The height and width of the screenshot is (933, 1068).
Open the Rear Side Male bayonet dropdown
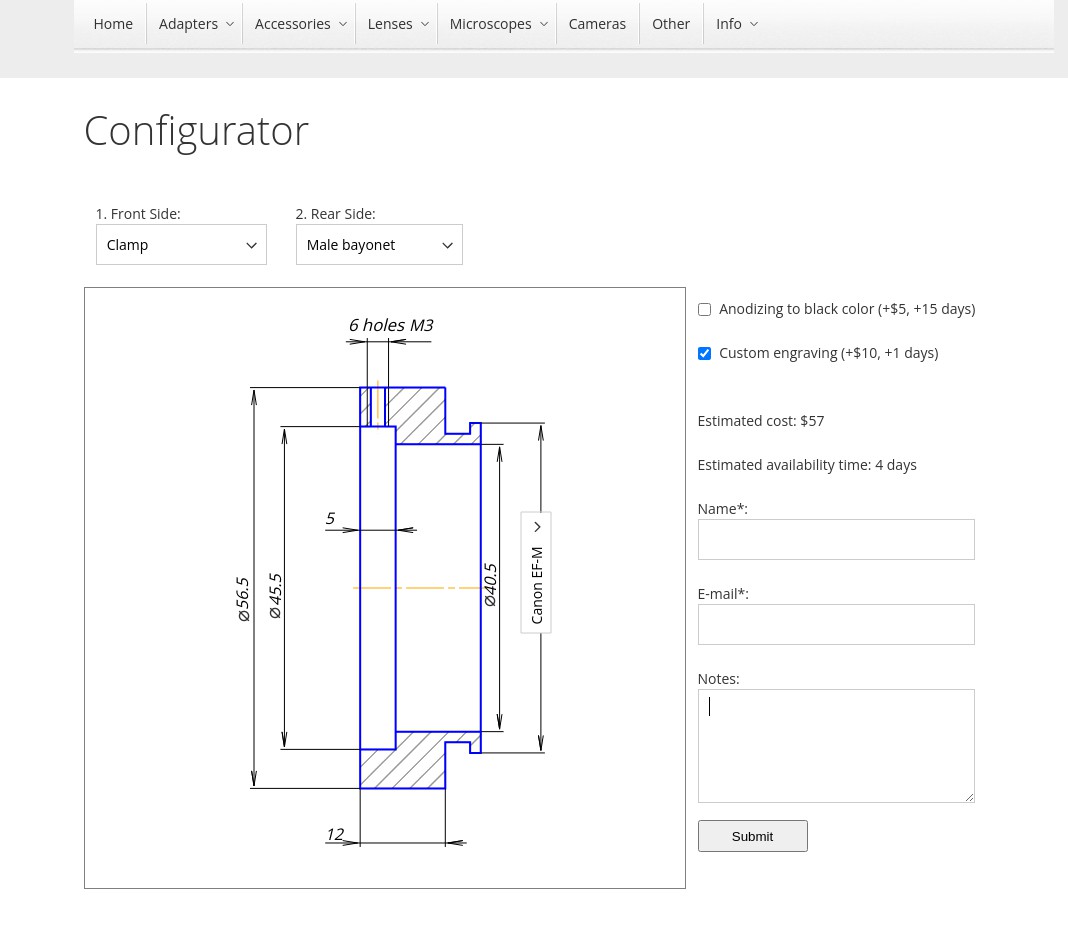point(379,244)
